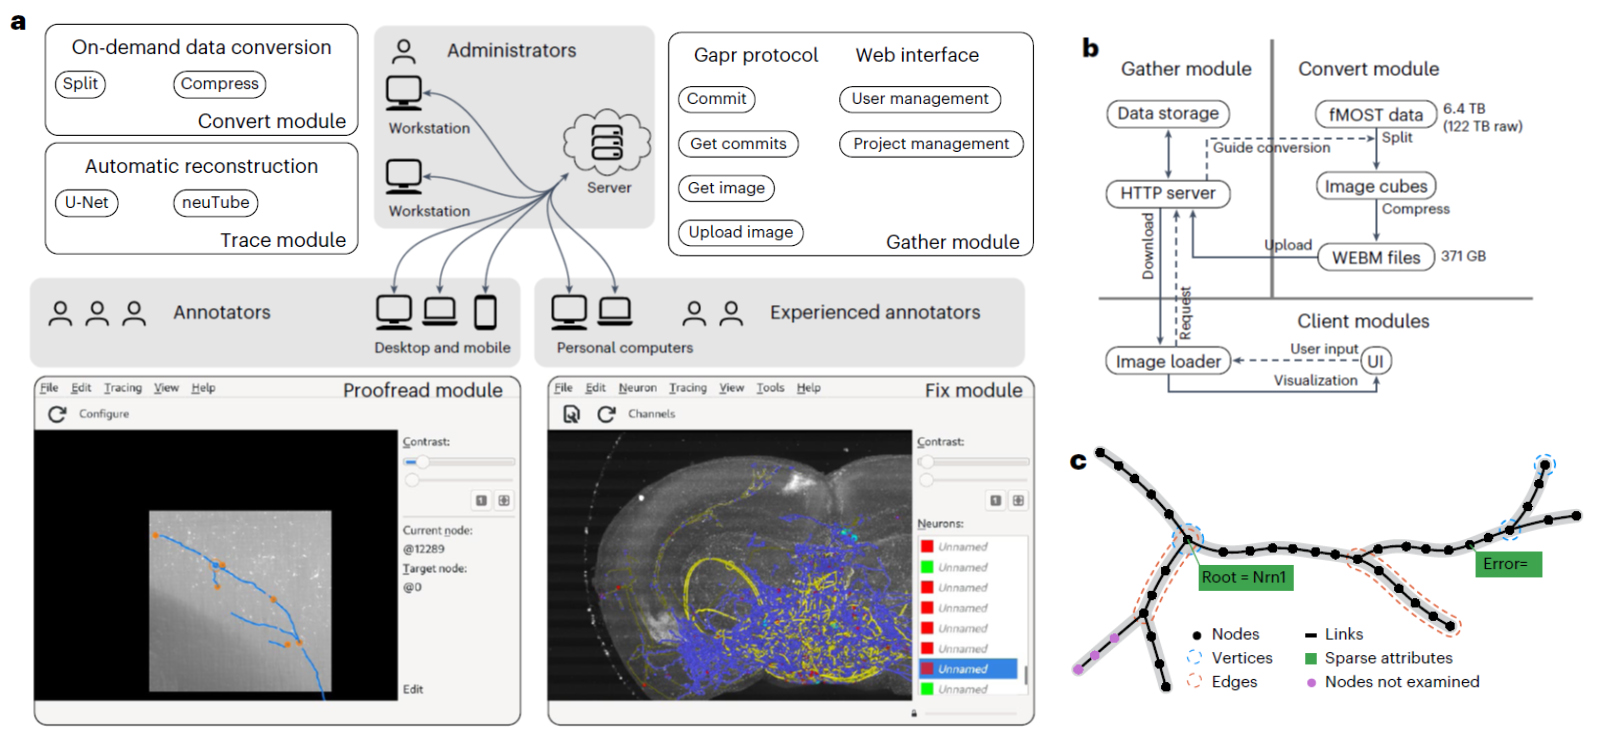
Task: Click the fit-view icon under Proofread contrast sliders
Action: (504, 500)
